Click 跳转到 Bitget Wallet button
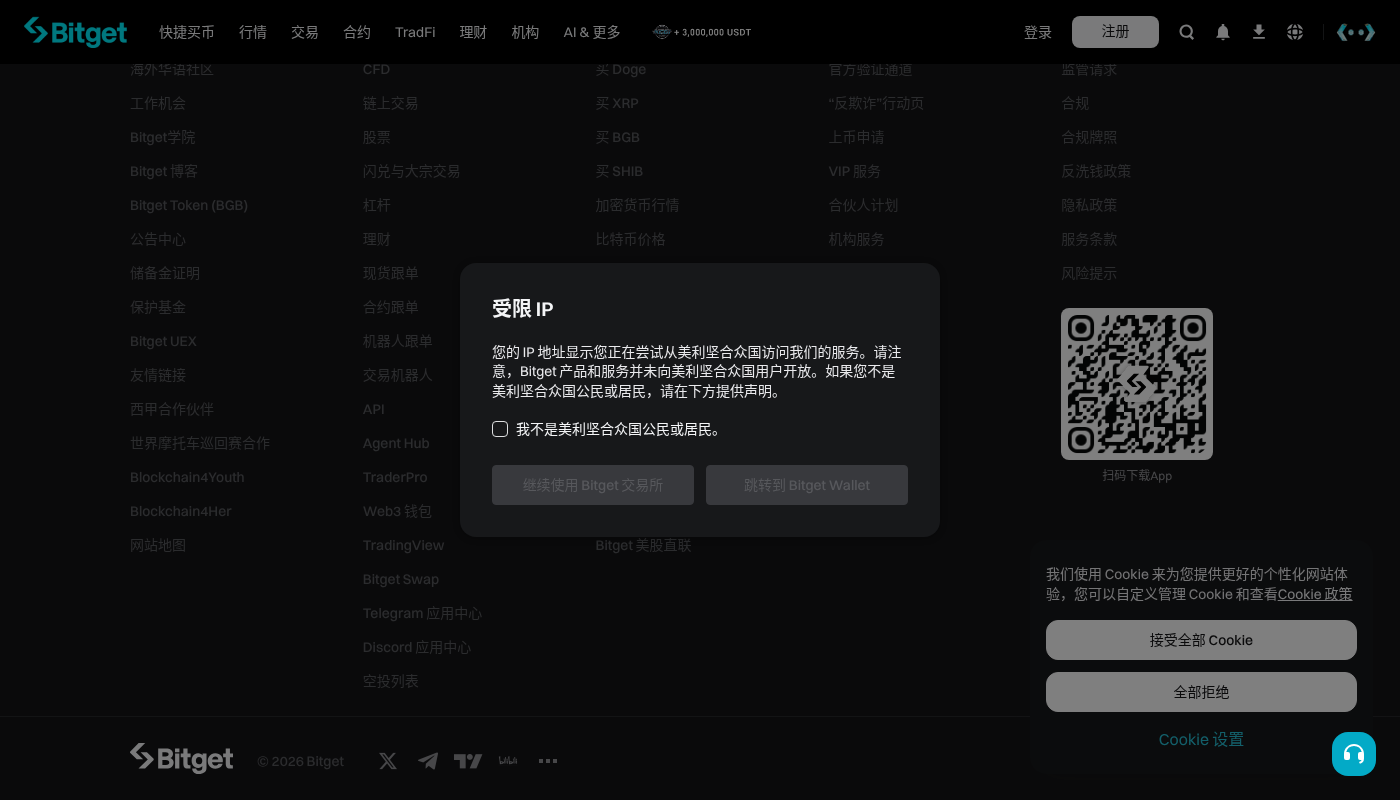Viewport: 1400px width, 800px height. pos(807,485)
